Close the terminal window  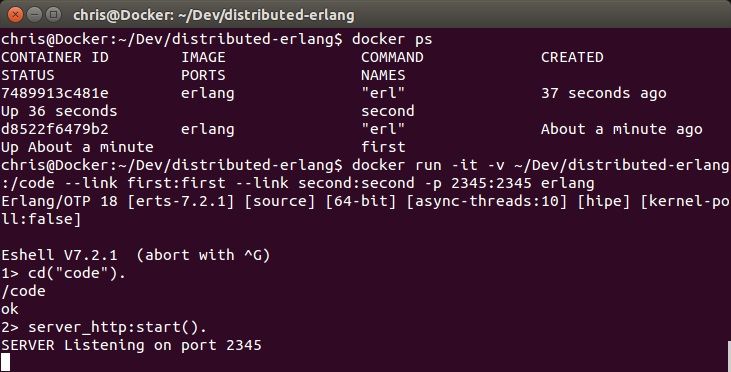click(15, 14)
